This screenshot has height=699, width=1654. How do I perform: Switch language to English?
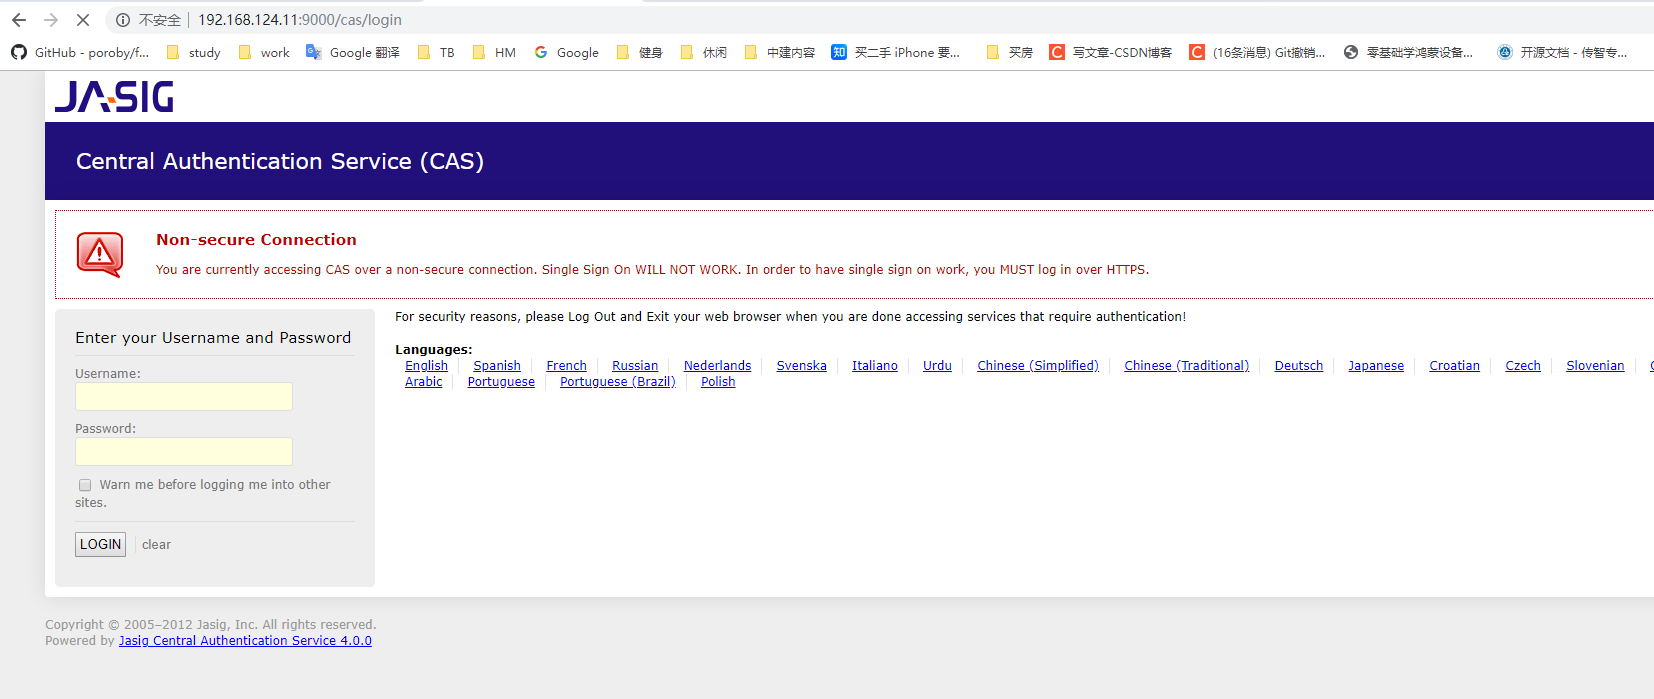426,366
